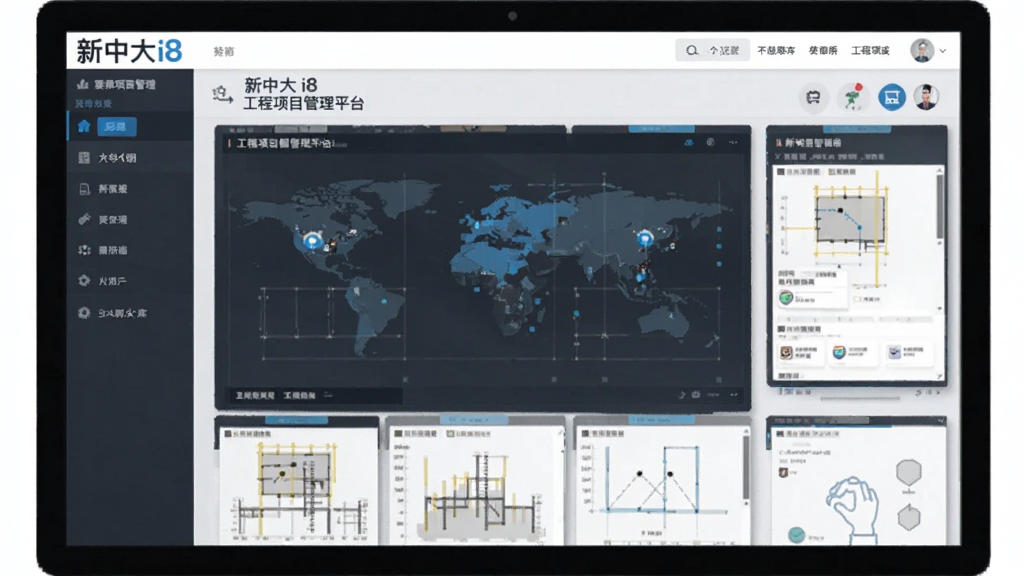The image size is (1024, 576).
Task: Click the tag icon in the sidebar
Action: (84, 219)
